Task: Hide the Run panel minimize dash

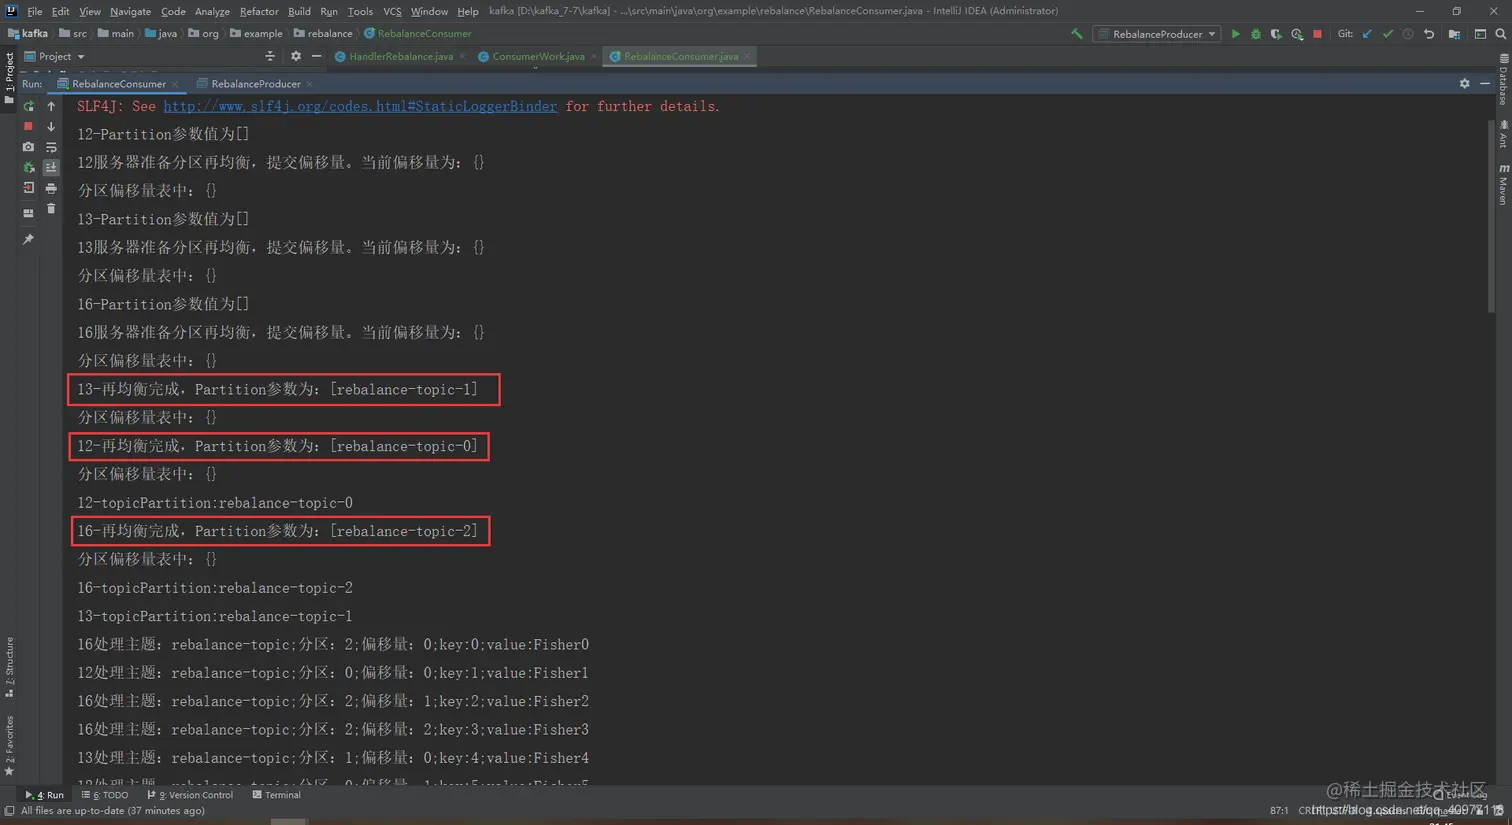Action: [1485, 84]
